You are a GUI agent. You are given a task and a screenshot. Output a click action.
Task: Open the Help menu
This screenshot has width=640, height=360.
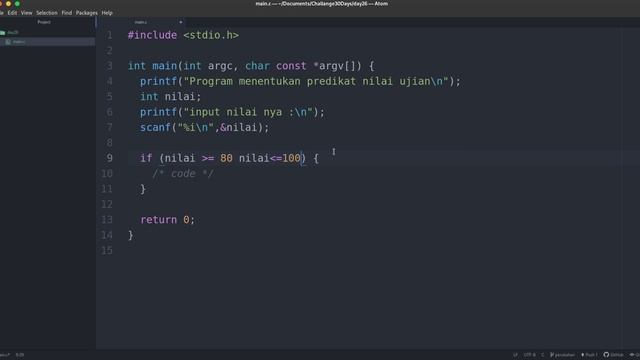(107, 13)
